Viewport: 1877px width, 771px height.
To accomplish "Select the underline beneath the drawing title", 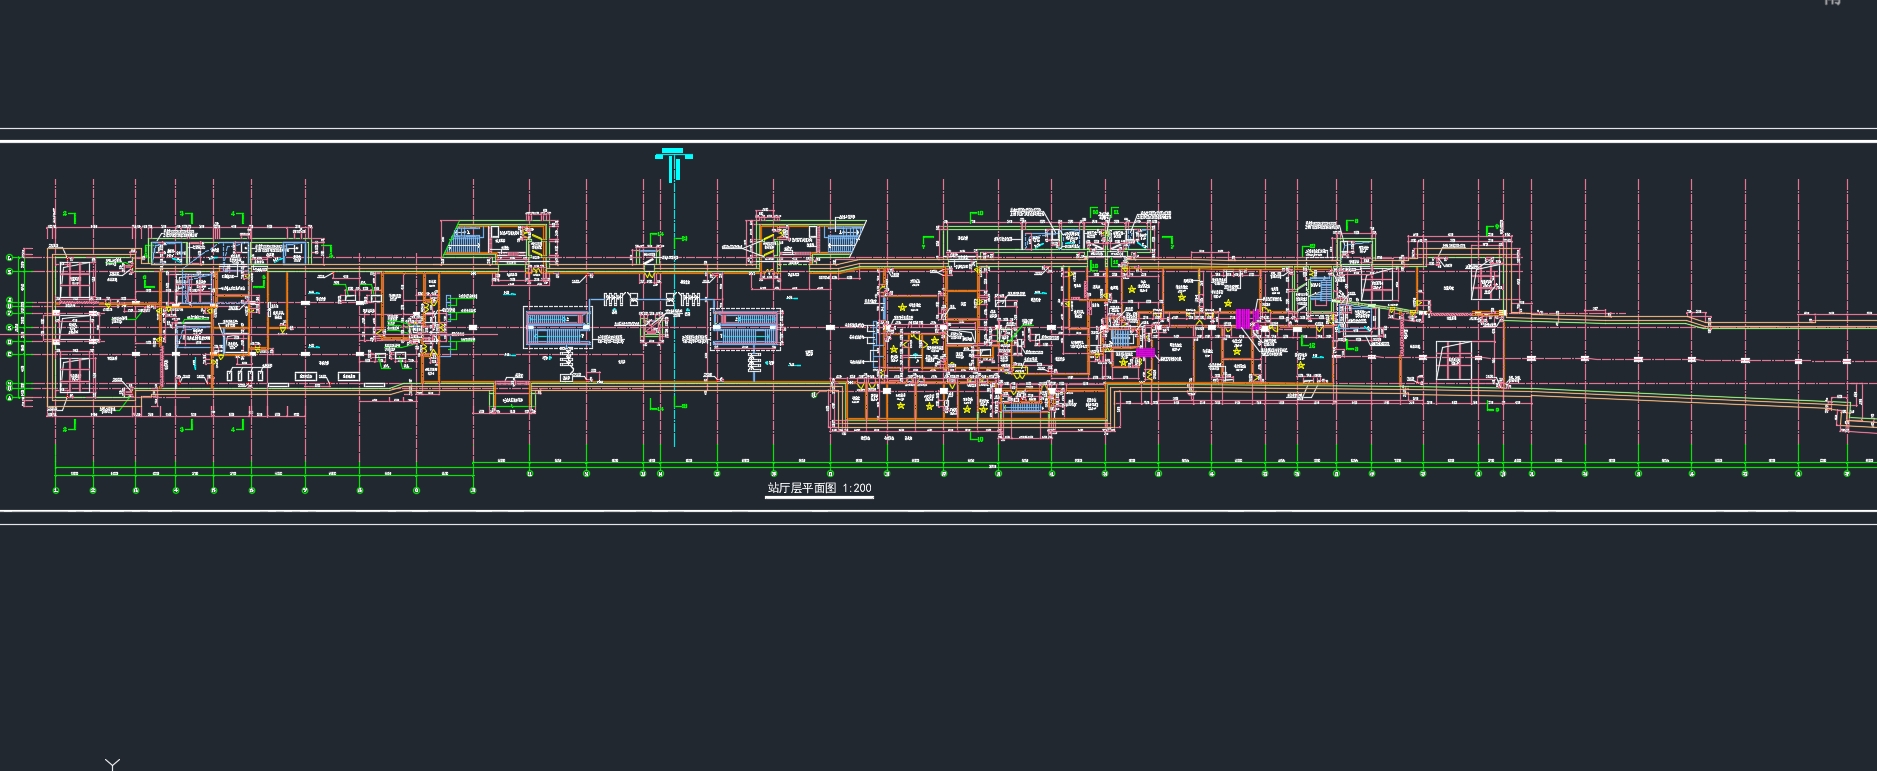I will [819, 497].
